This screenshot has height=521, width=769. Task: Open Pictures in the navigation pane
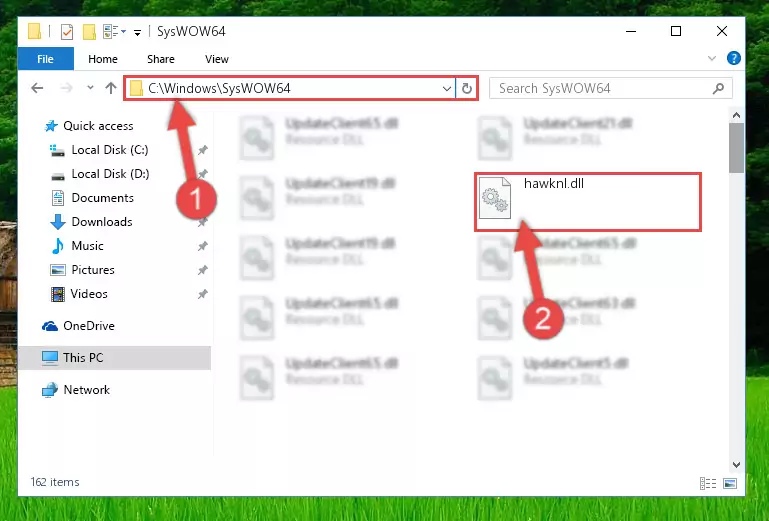coord(93,270)
